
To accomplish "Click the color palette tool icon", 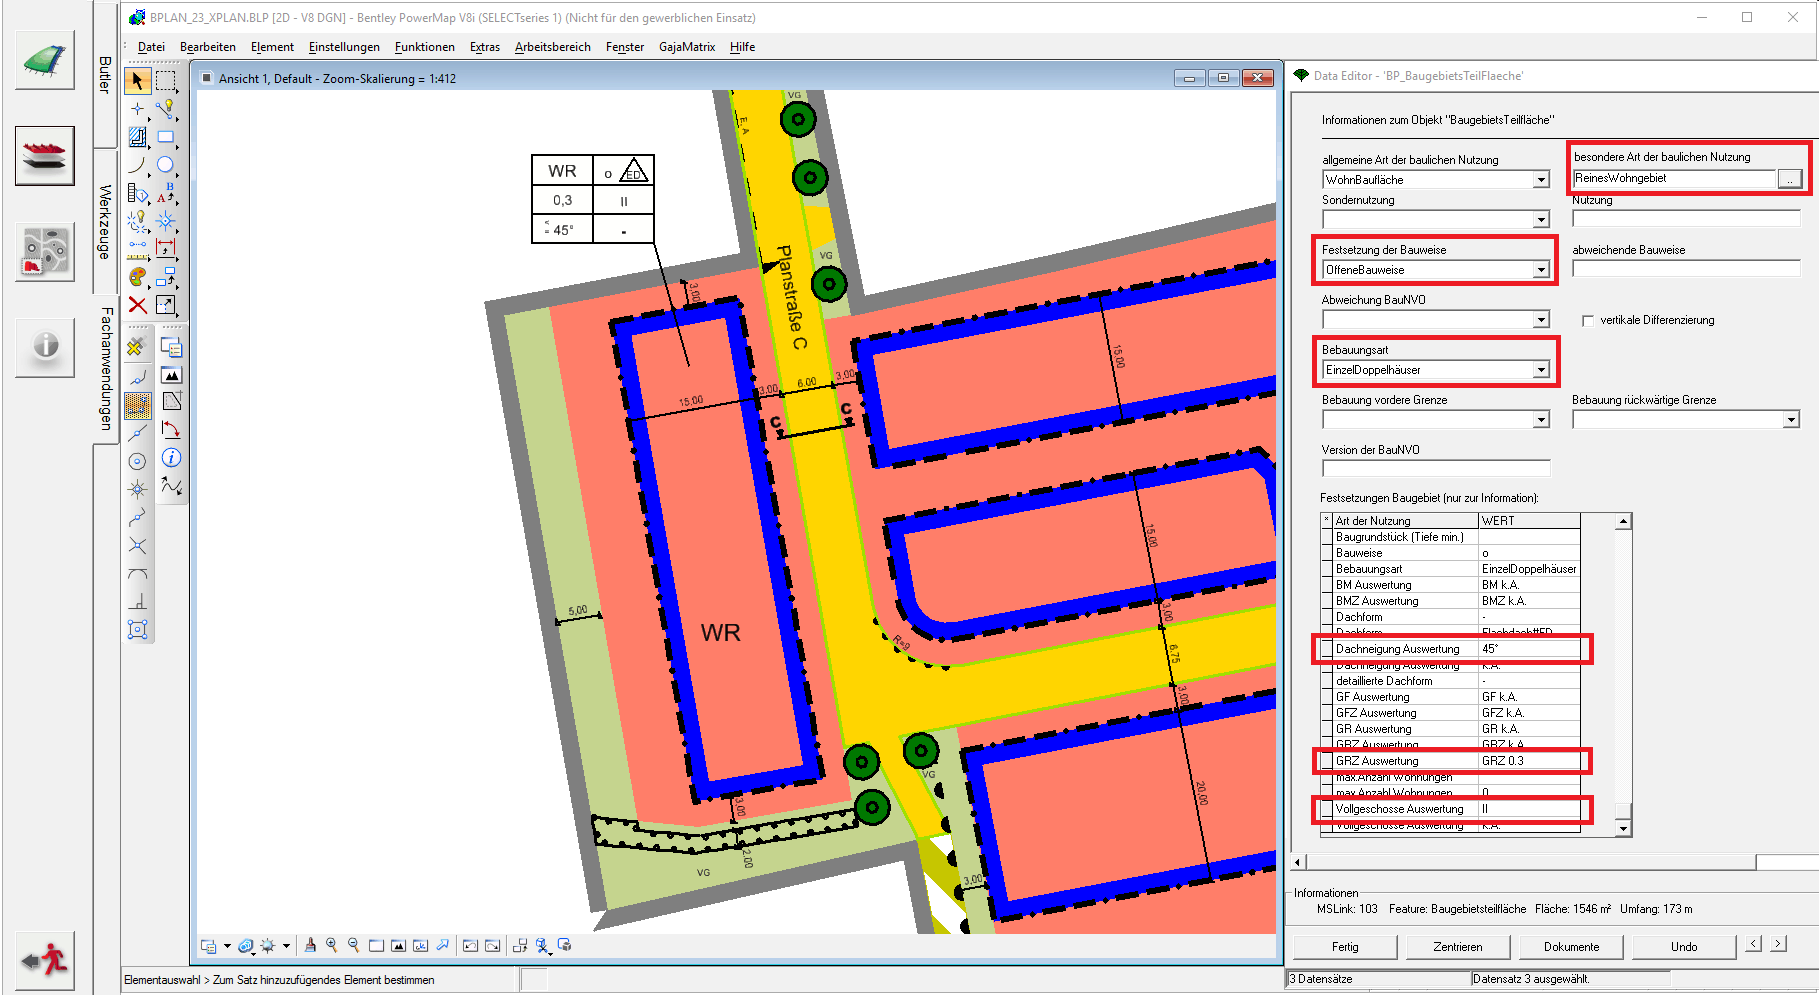I will point(138,277).
